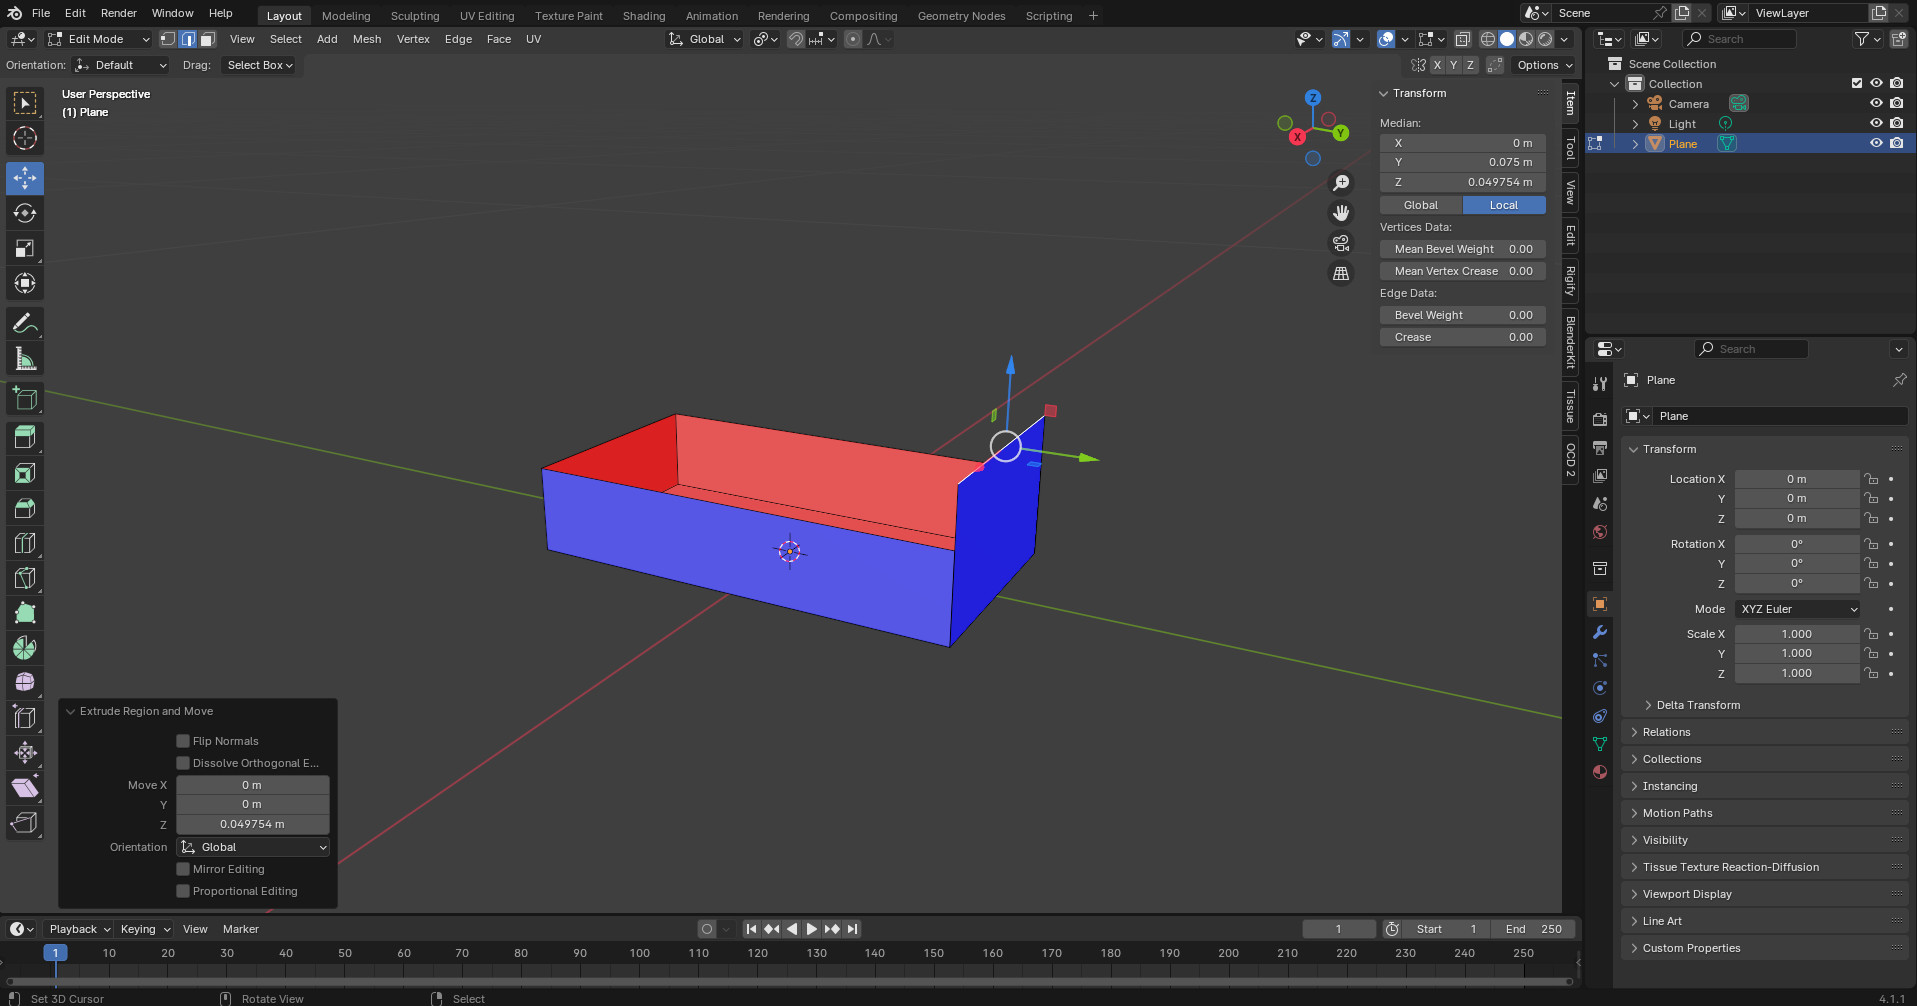Viewport: 1917px width, 1006px height.
Task: Activate the Annotate tool
Action: (x=25, y=323)
